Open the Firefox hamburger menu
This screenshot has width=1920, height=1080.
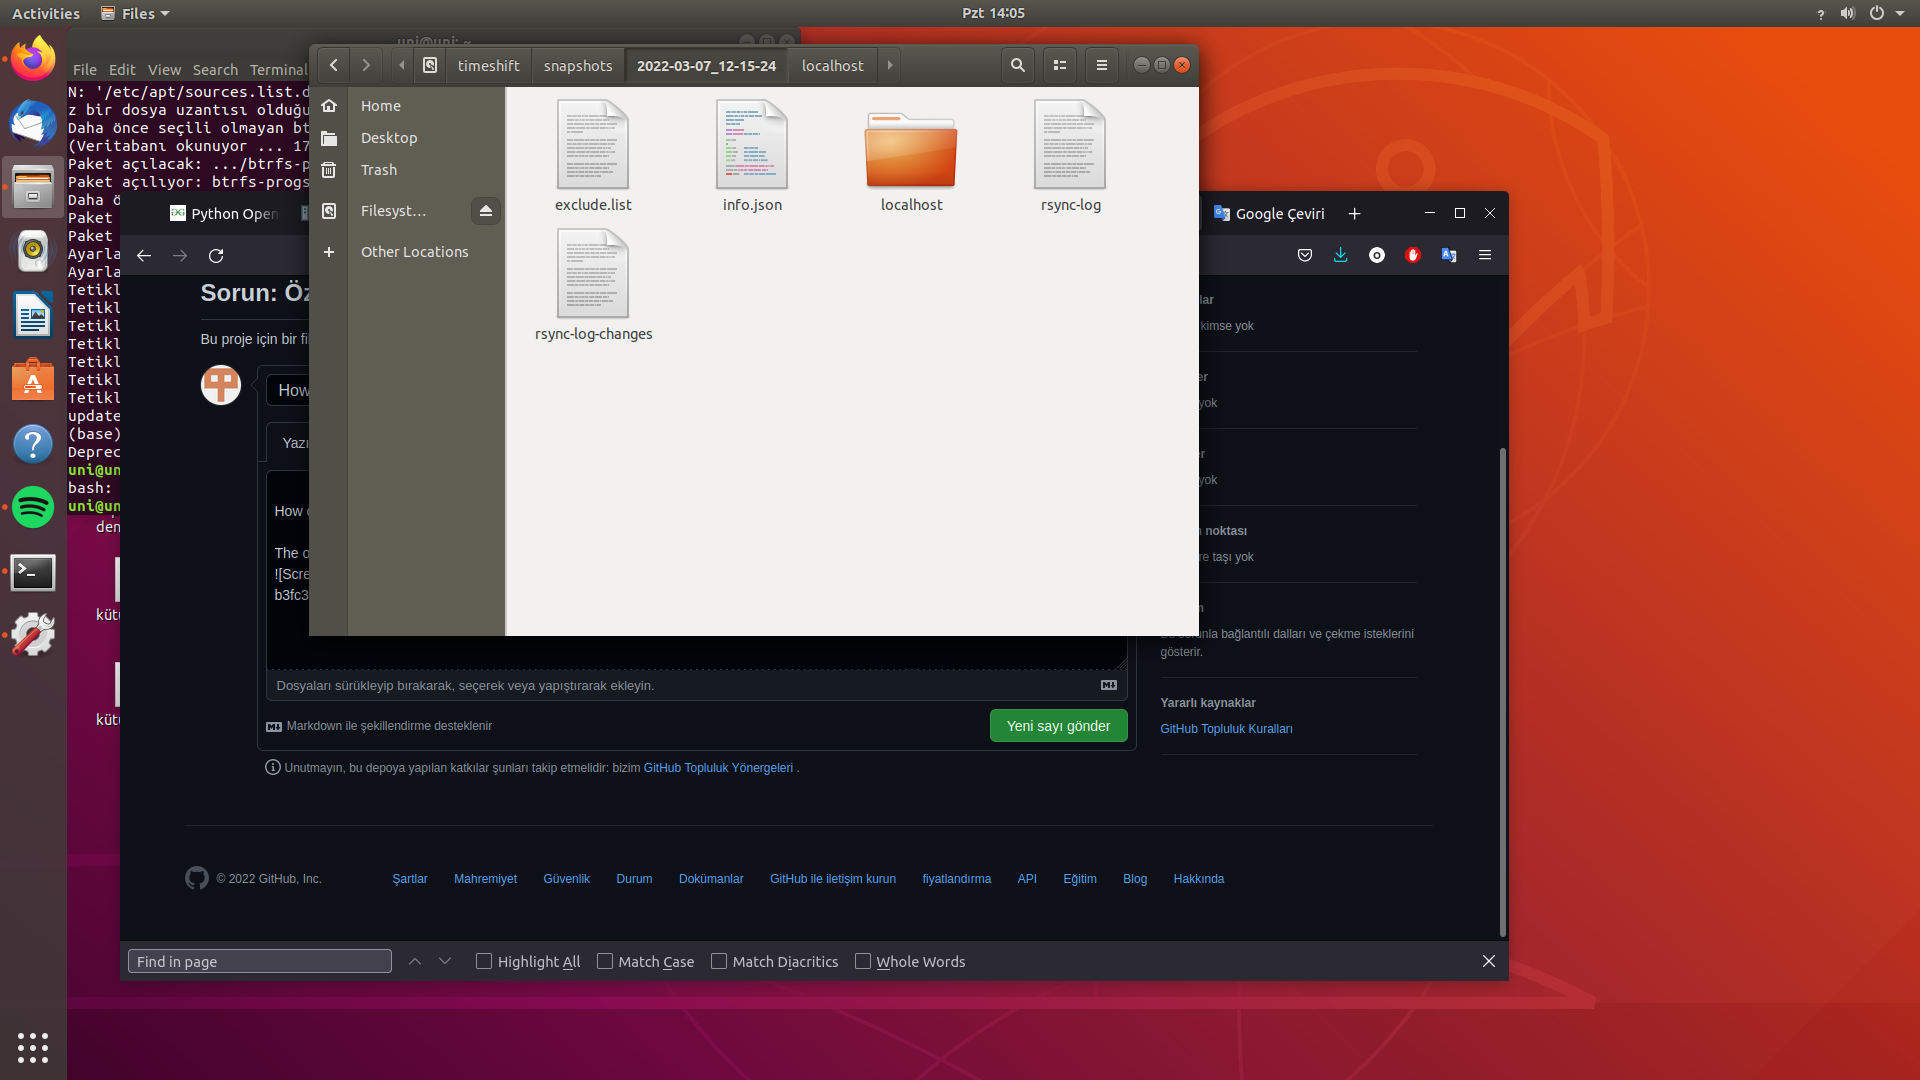1485,255
